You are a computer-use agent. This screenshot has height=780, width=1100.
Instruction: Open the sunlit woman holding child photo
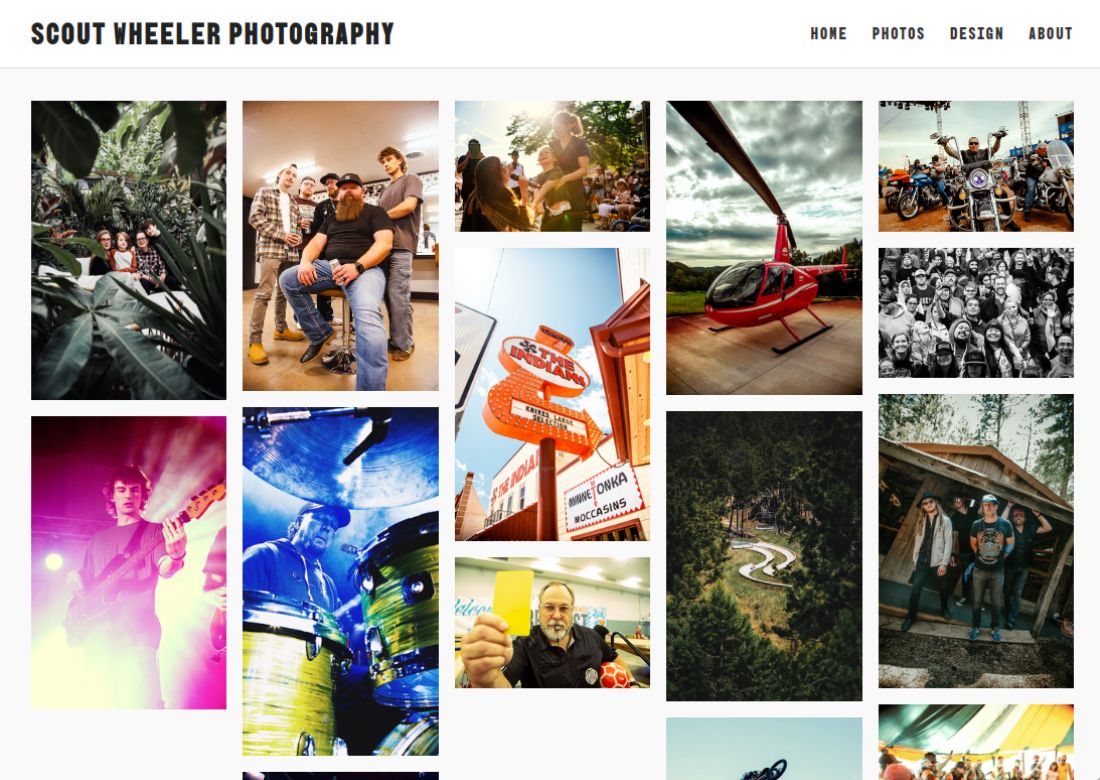click(x=552, y=166)
